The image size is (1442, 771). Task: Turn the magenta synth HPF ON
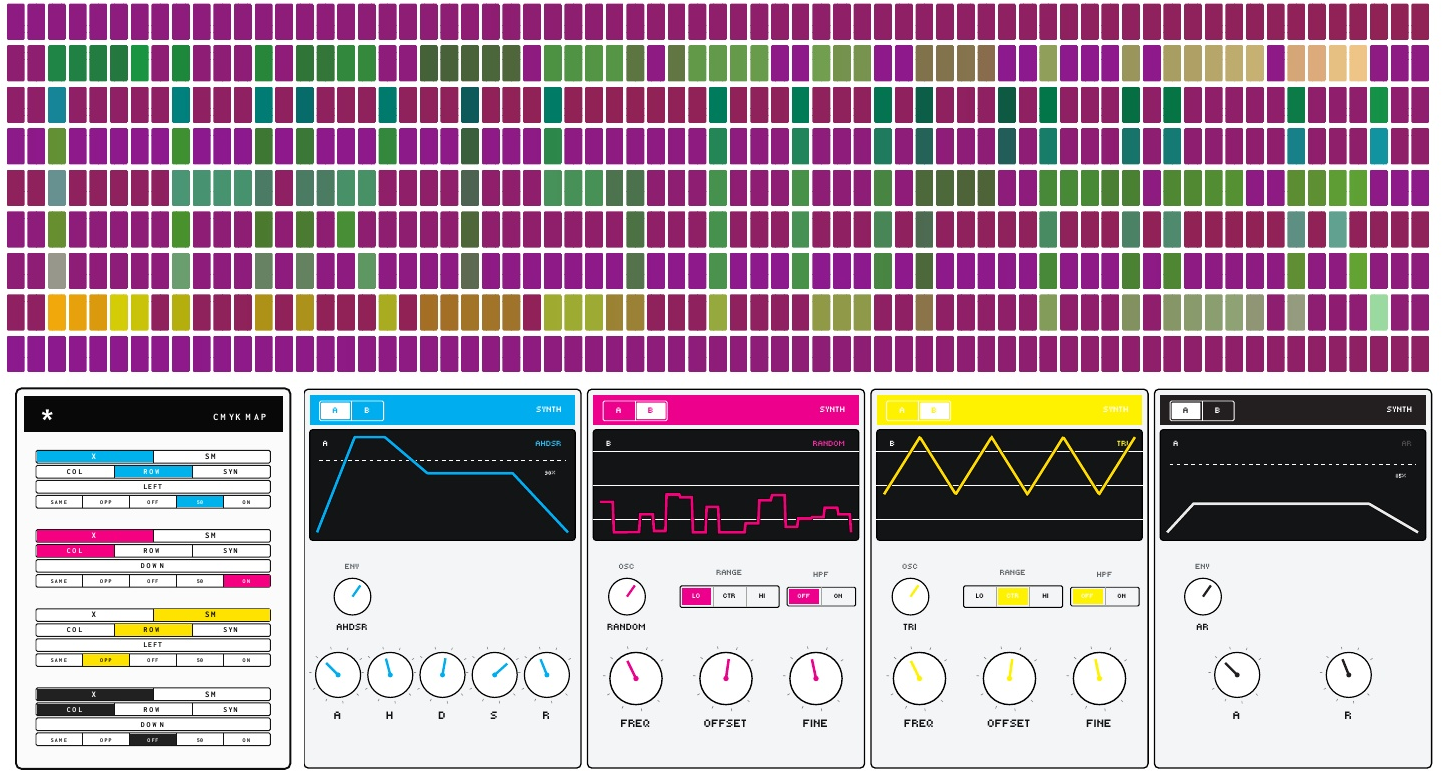[x=838, y=596]
